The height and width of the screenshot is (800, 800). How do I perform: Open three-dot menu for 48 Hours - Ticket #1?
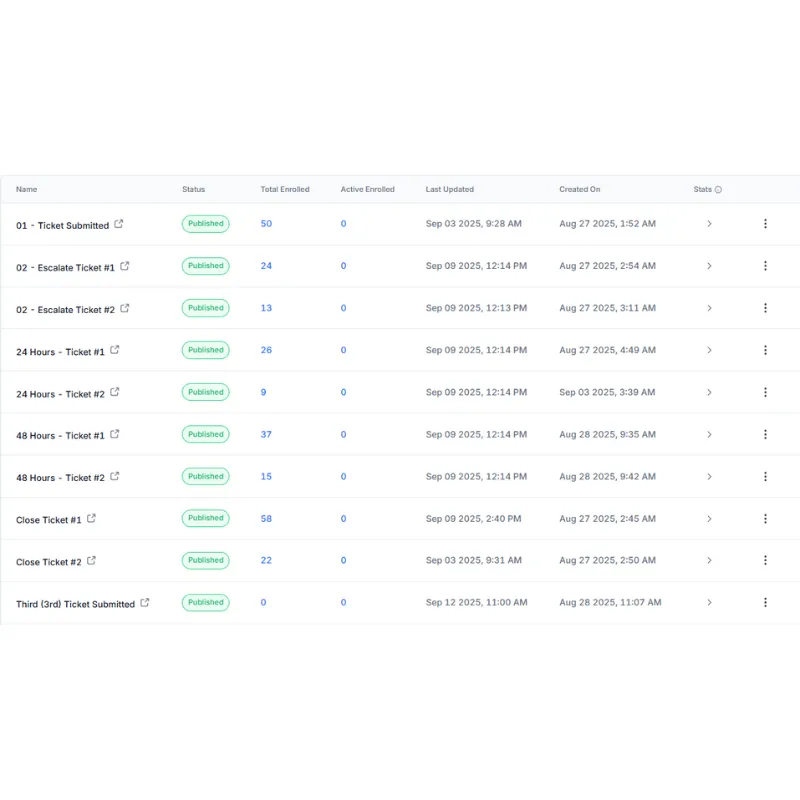[x=765, y=434]
